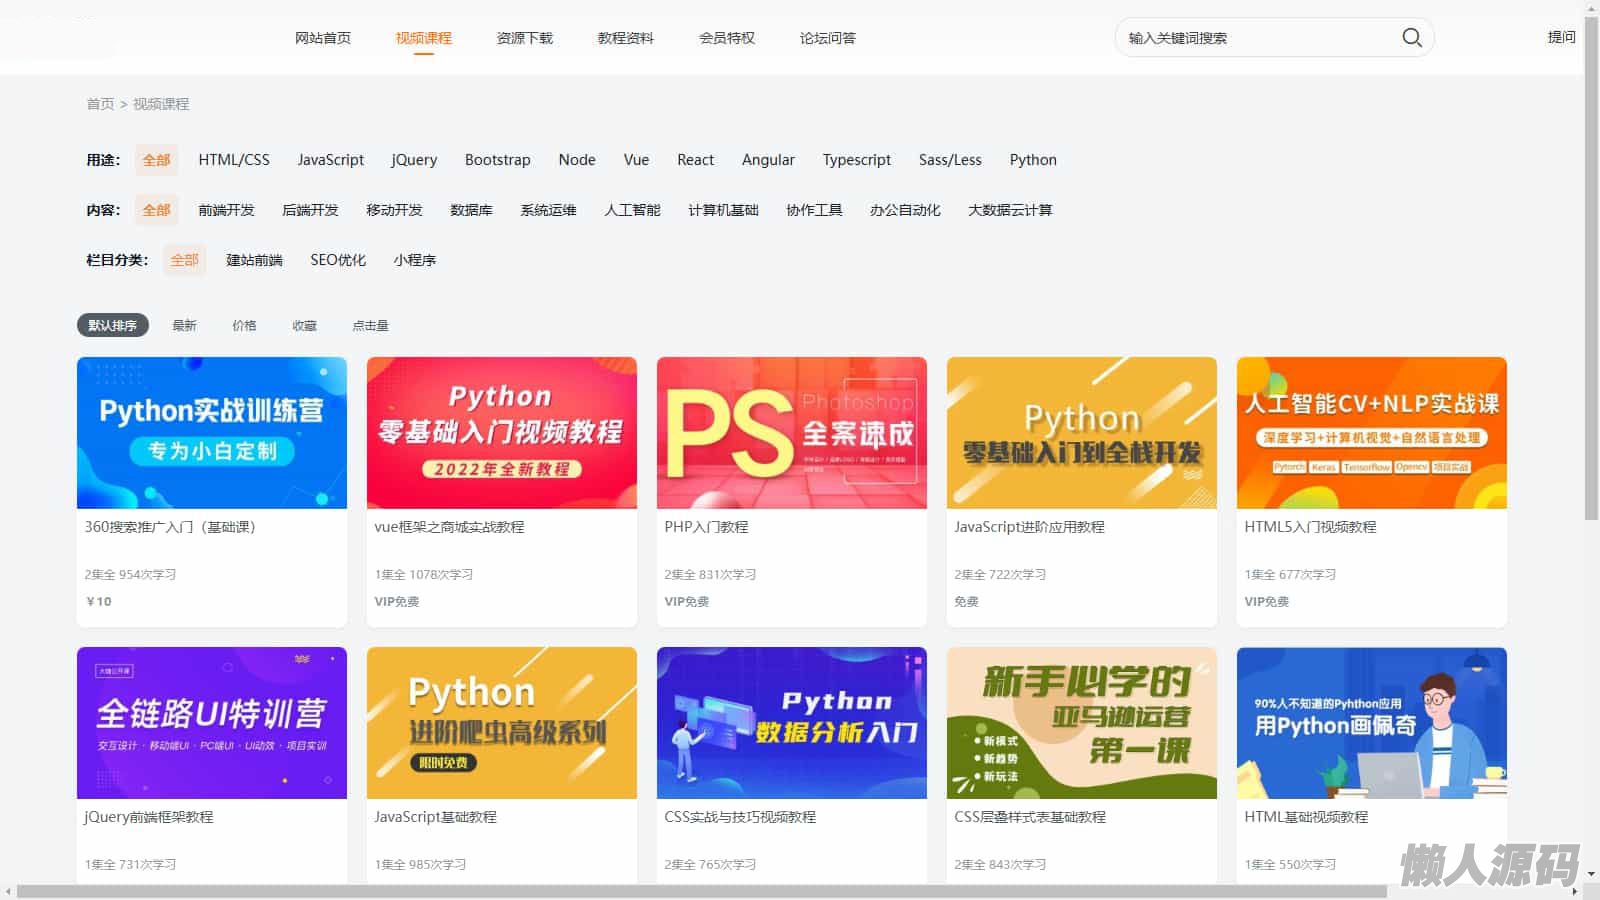
Task: Activate the 默认排序 sort button
Action: click(x=112, y=325)
